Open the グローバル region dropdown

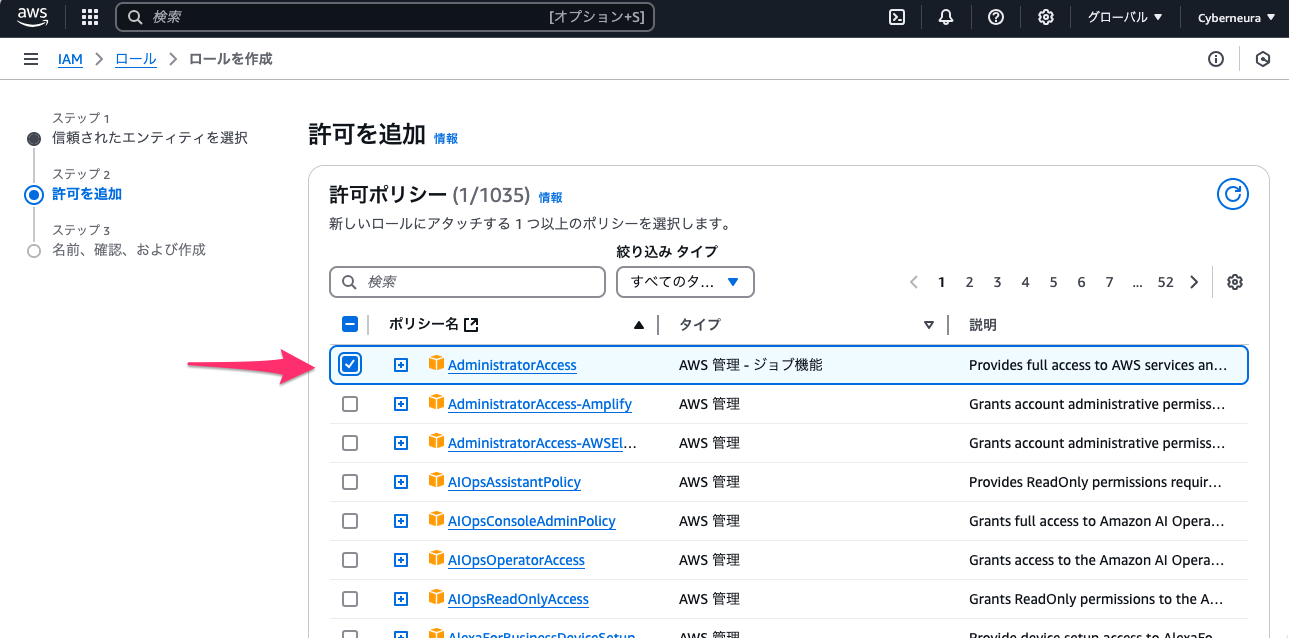(x=1125, y=17)
